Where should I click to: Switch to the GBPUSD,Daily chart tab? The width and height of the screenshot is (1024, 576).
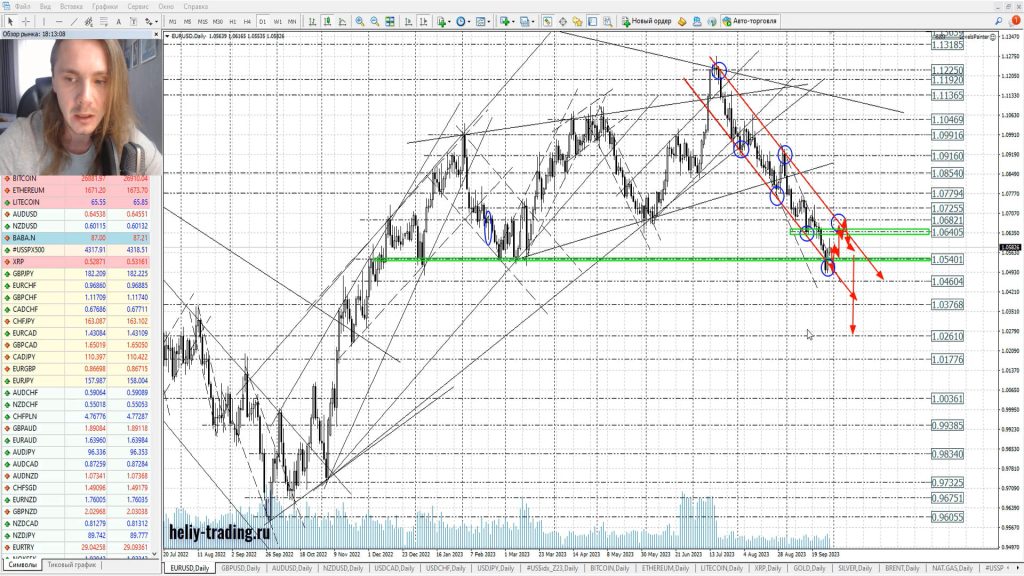click(242, 567)
